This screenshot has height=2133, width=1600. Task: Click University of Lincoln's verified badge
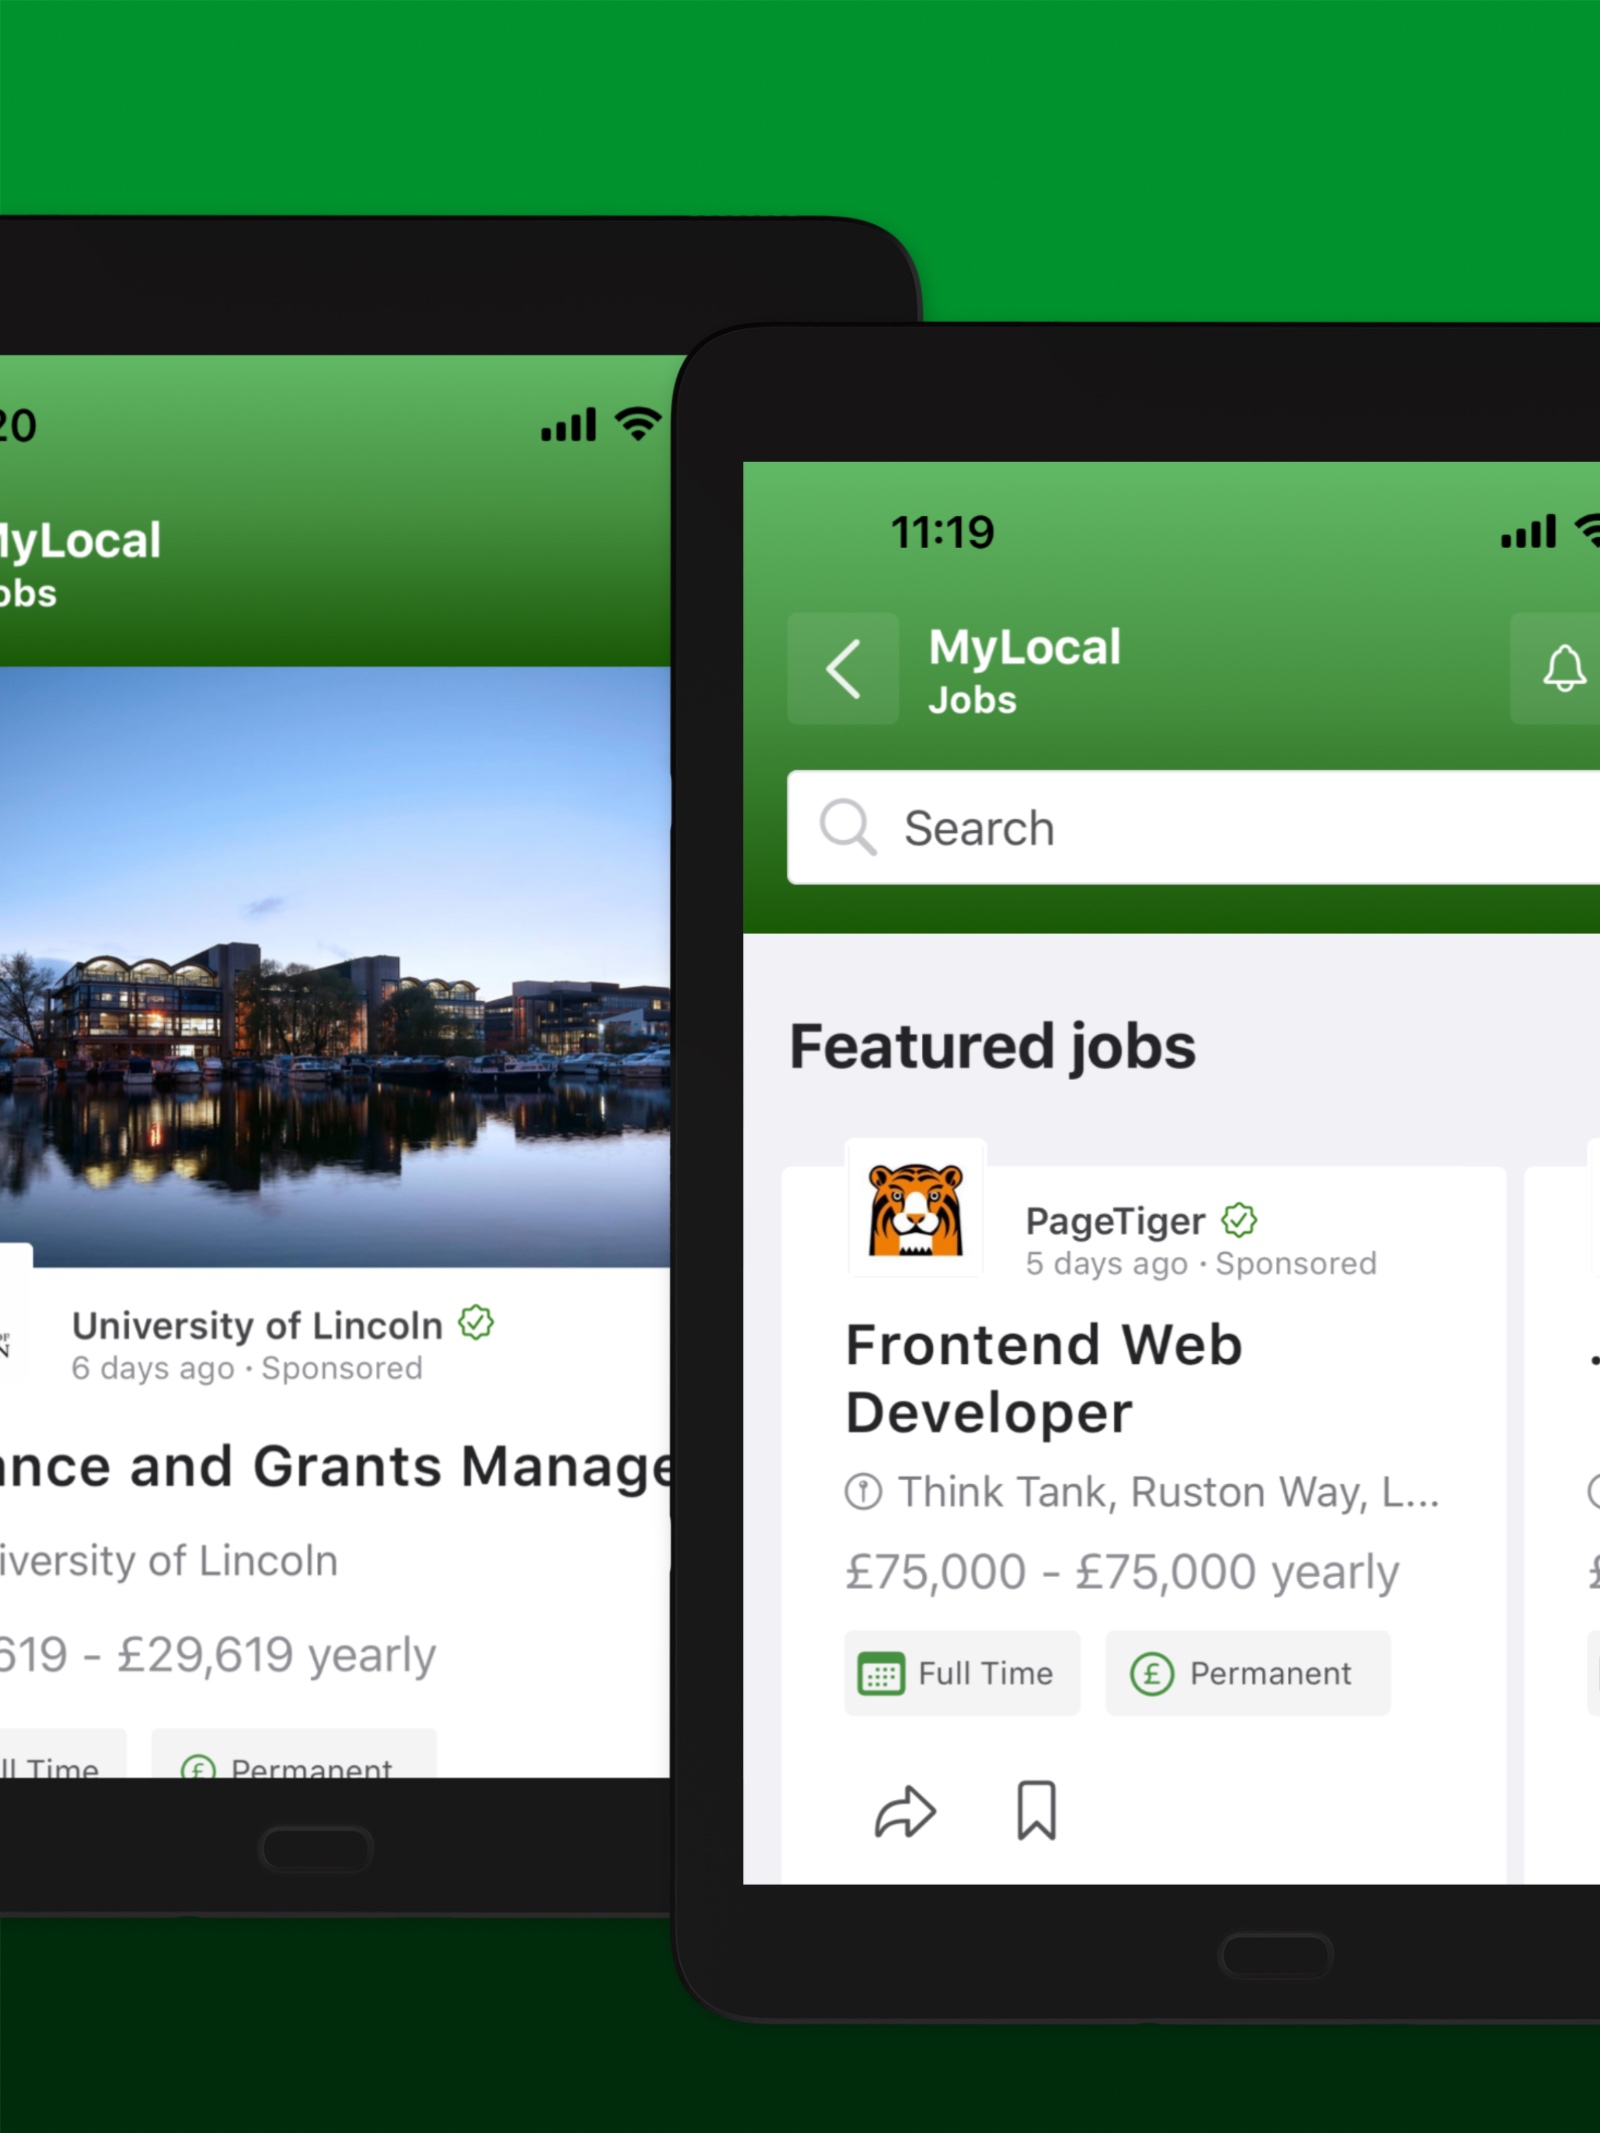tap(476, 1322)
